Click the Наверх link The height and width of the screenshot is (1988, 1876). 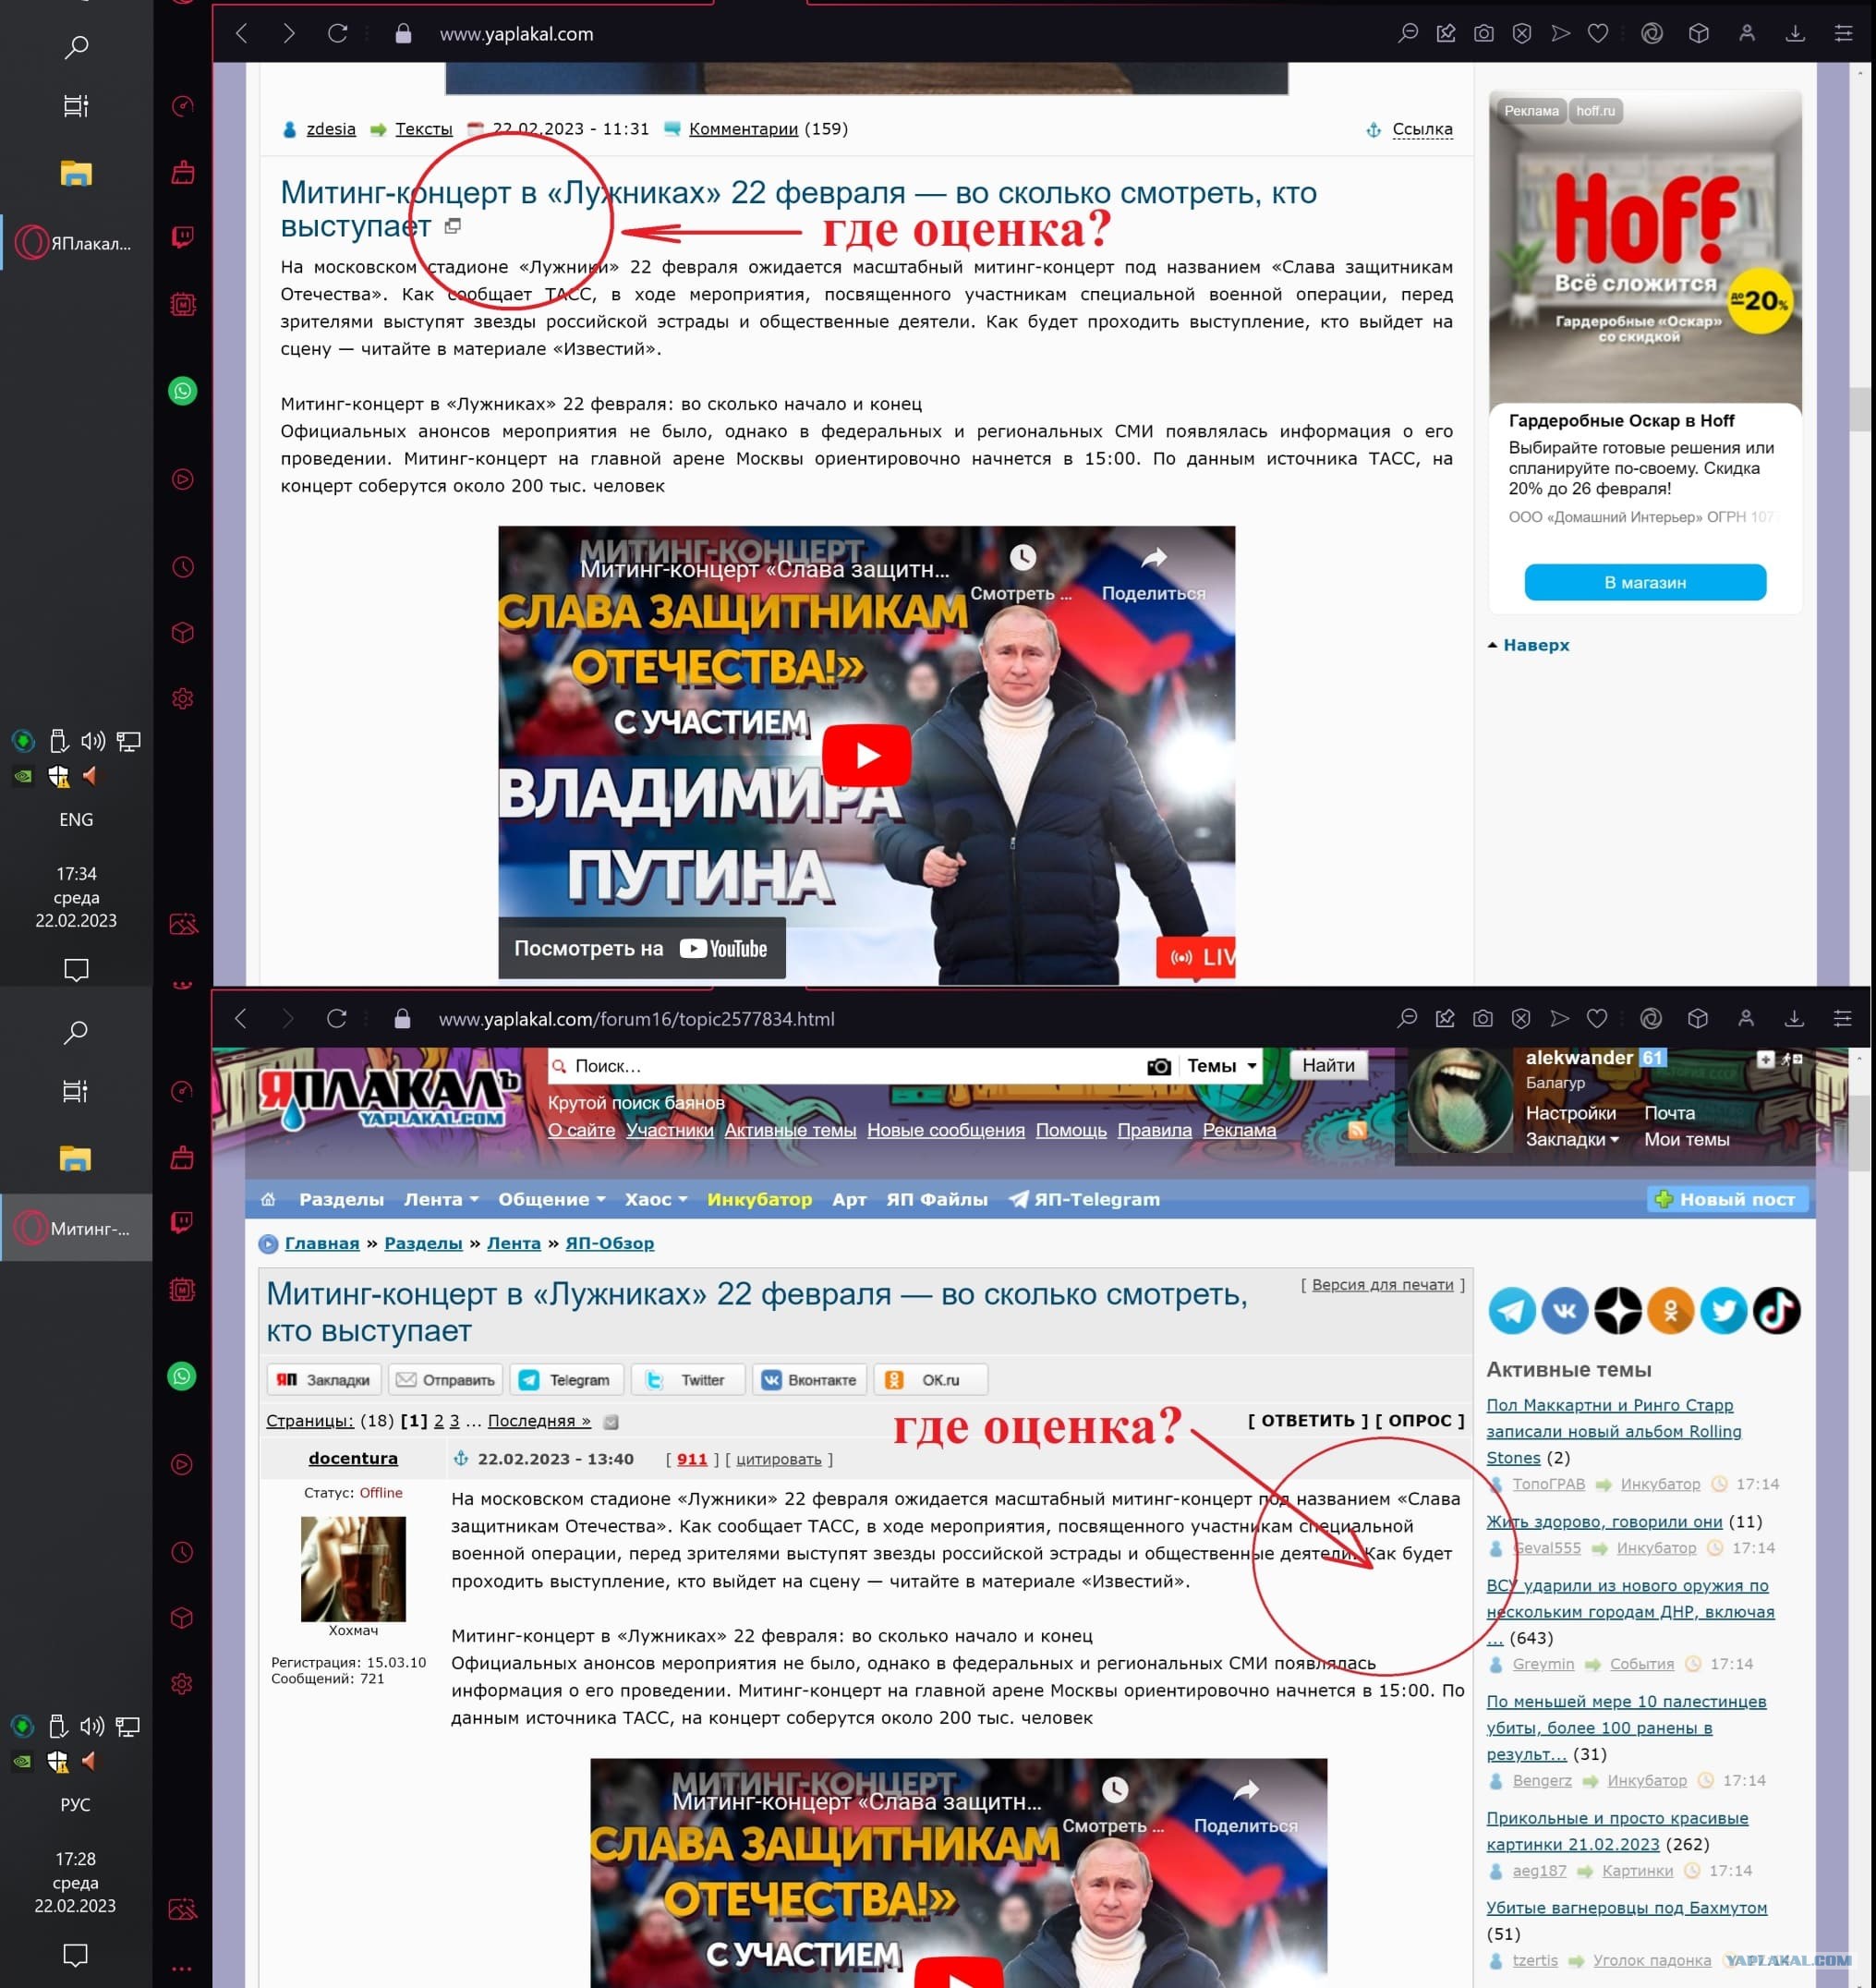[x=1536, y=645]
